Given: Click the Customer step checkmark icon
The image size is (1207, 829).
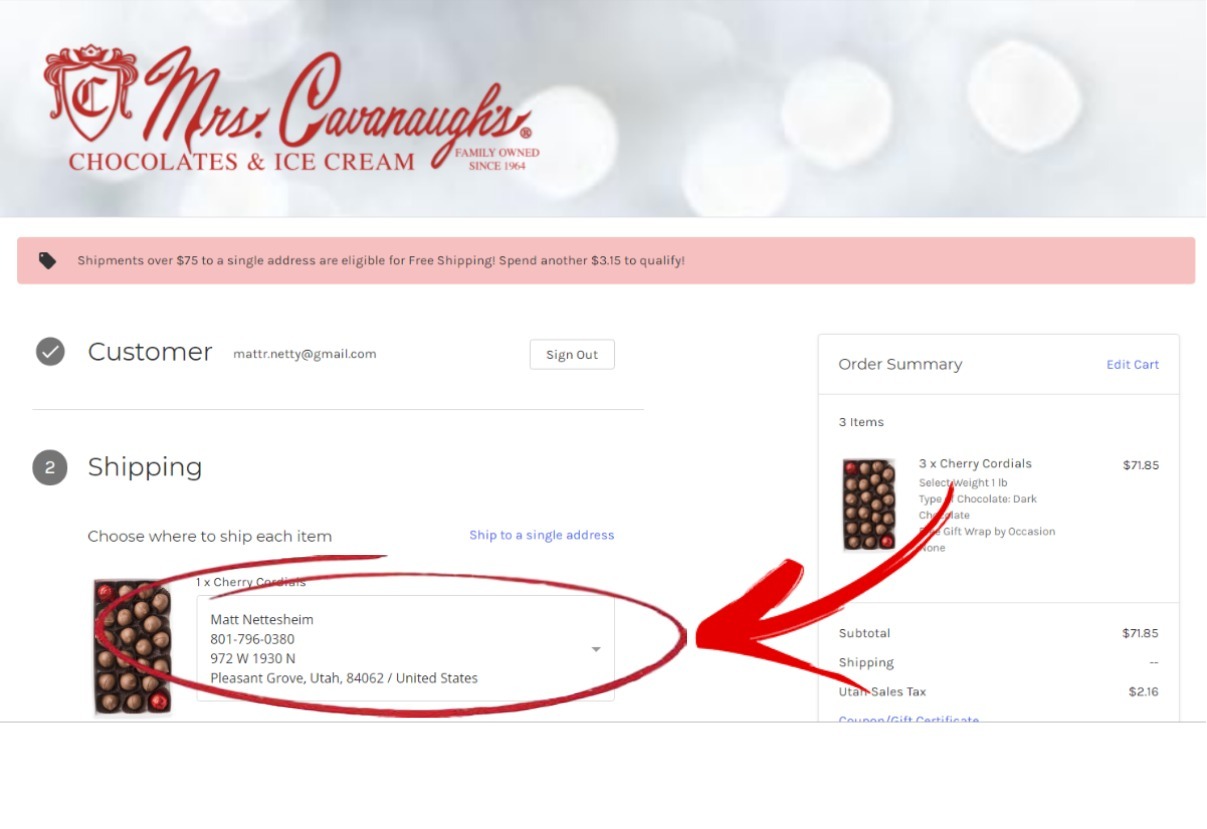Looking at the screenshot, I should (50, 352).
